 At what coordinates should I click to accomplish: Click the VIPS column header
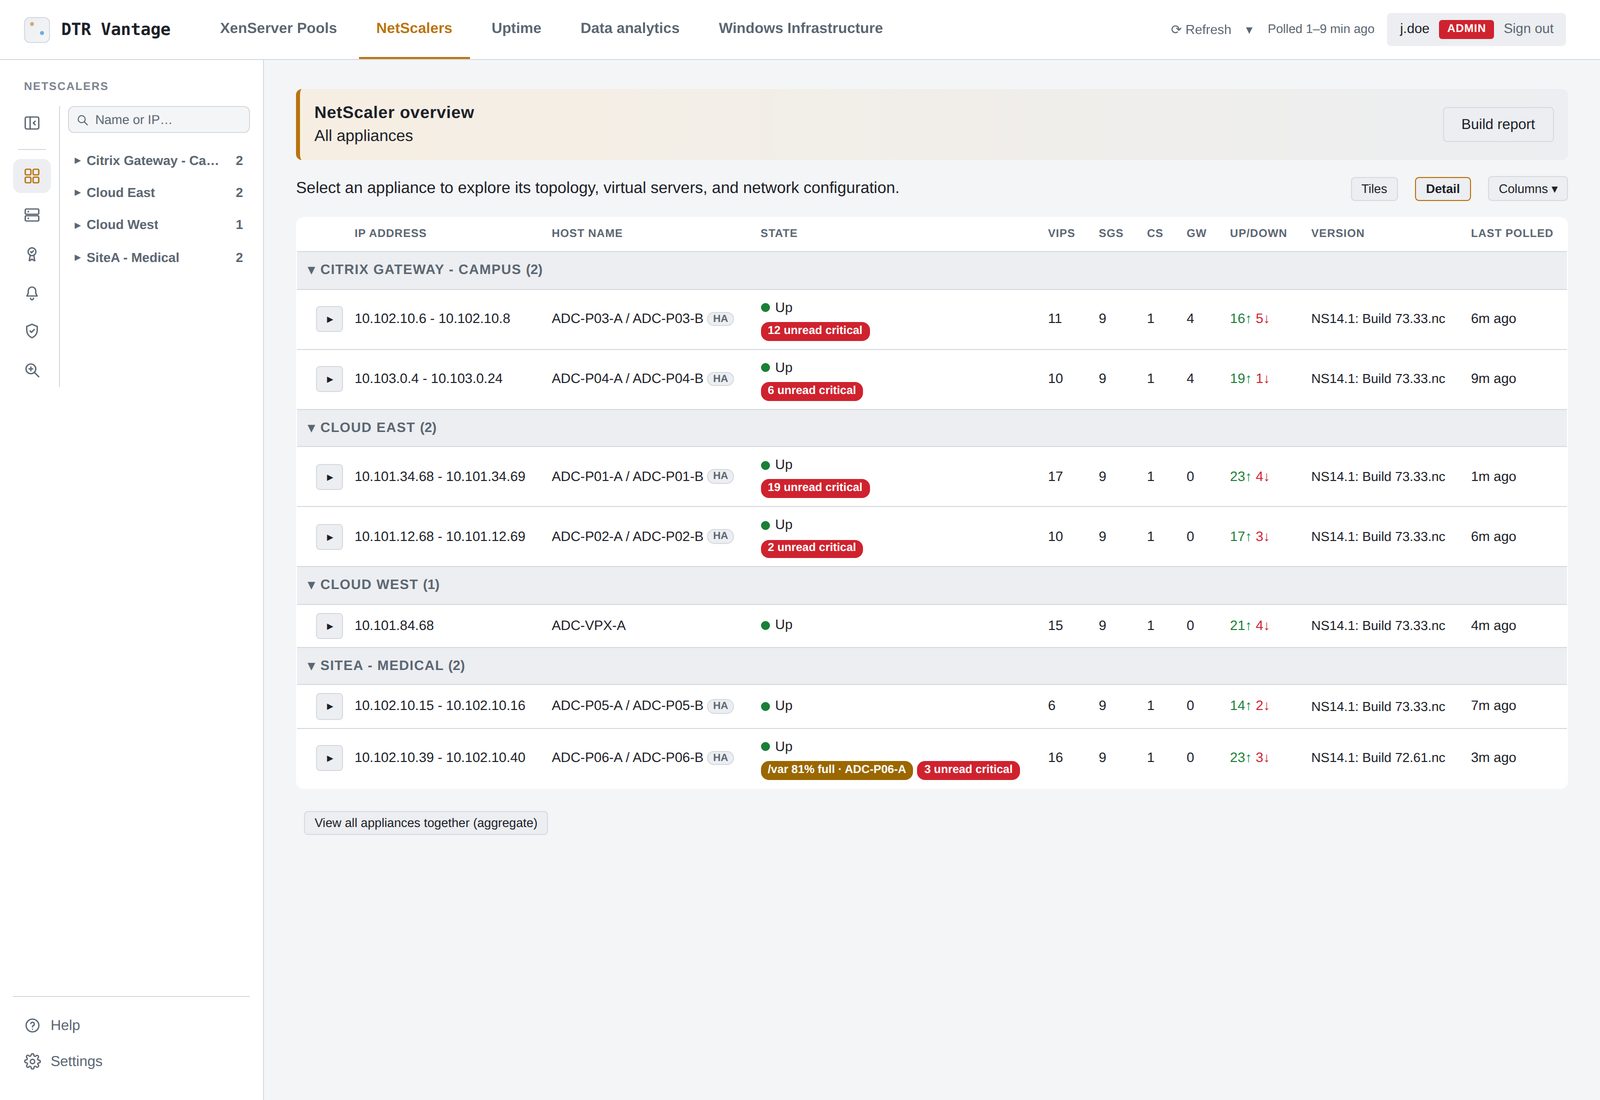pyautogui.click(x=1061, y=233)
